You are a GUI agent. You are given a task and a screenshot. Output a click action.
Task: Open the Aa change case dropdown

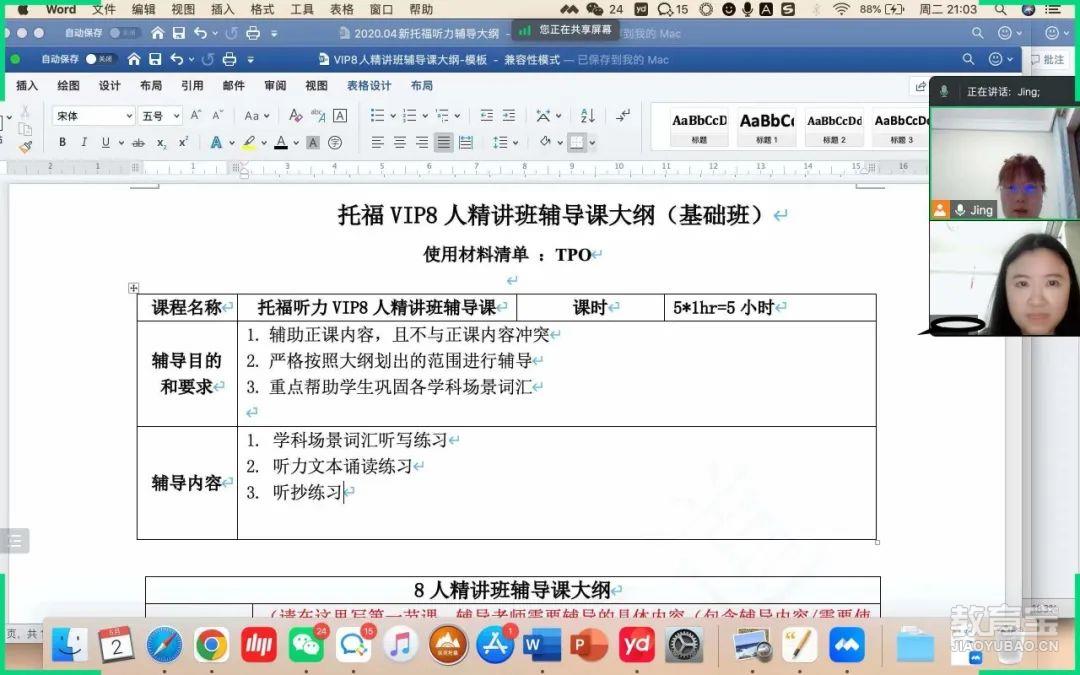pos(257,116)
